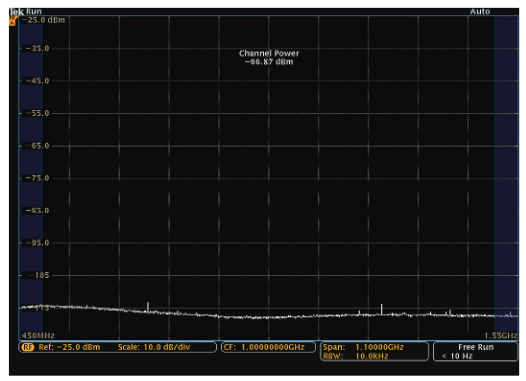Image resolution: width=526 pixels, height=381 pixels.
Task: Click the Auto trigger mode label
Action: coord(480,11)
